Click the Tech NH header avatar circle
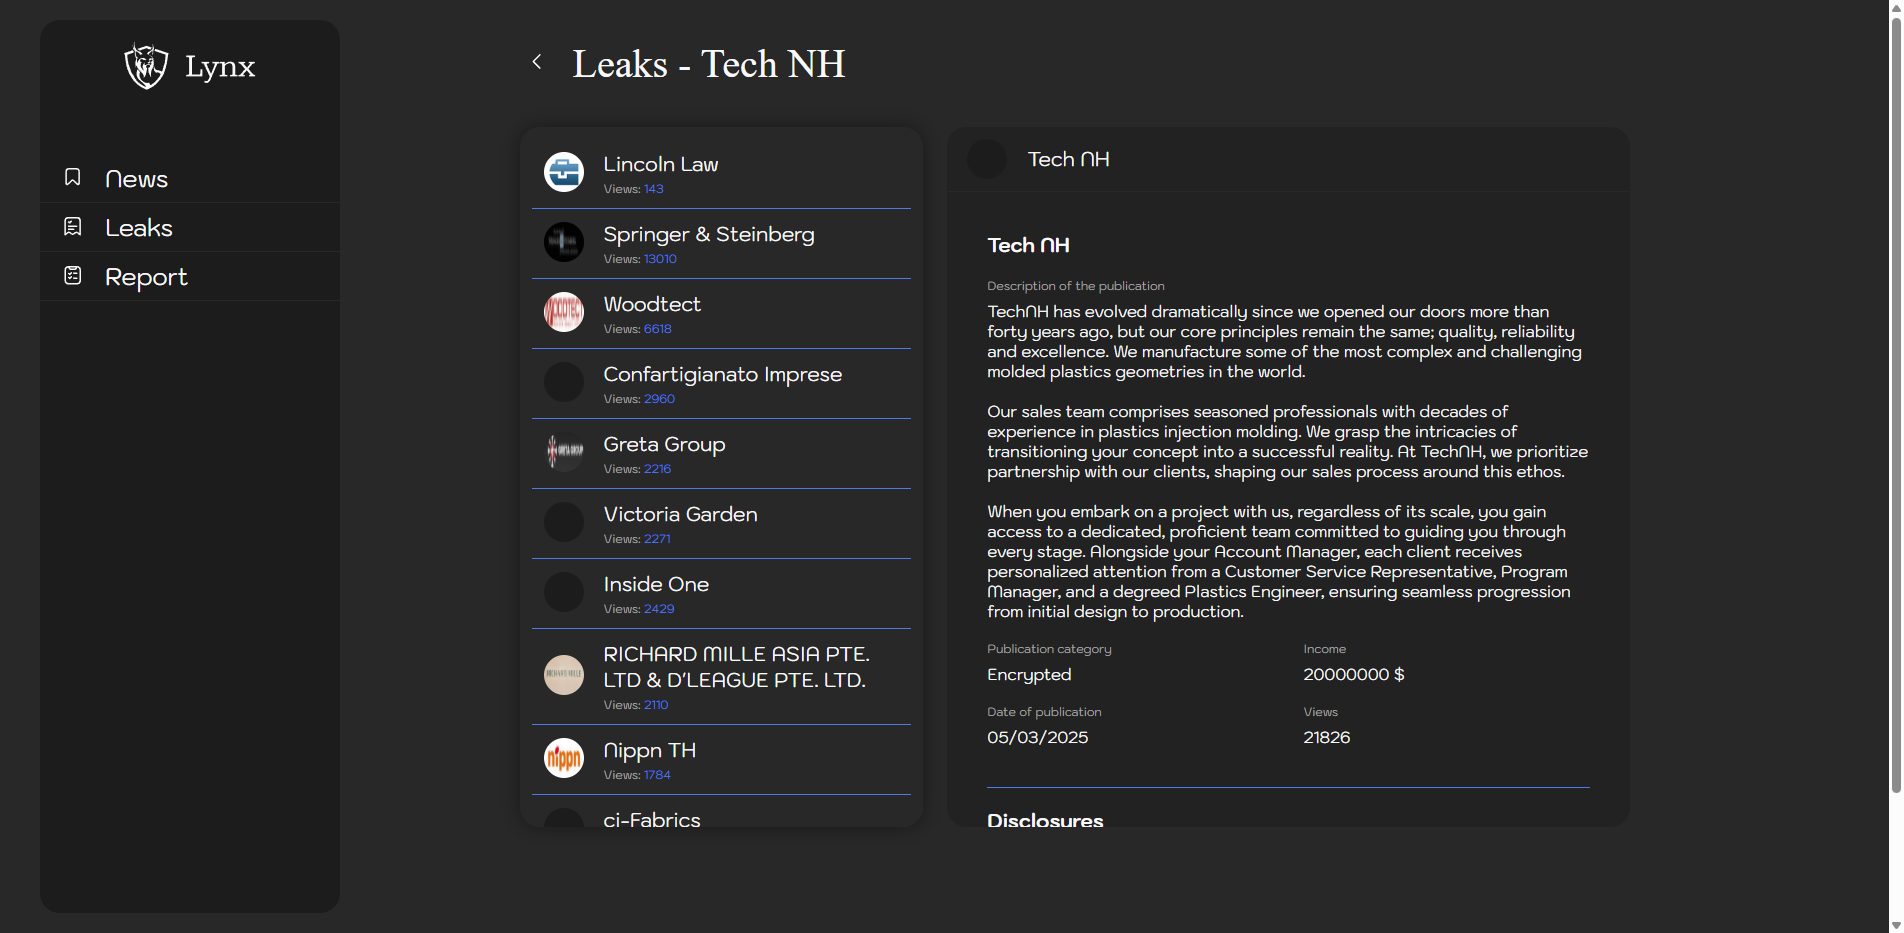Image resolution: width=1904 pixels, height=933 pixels. (x=987, y=160)
